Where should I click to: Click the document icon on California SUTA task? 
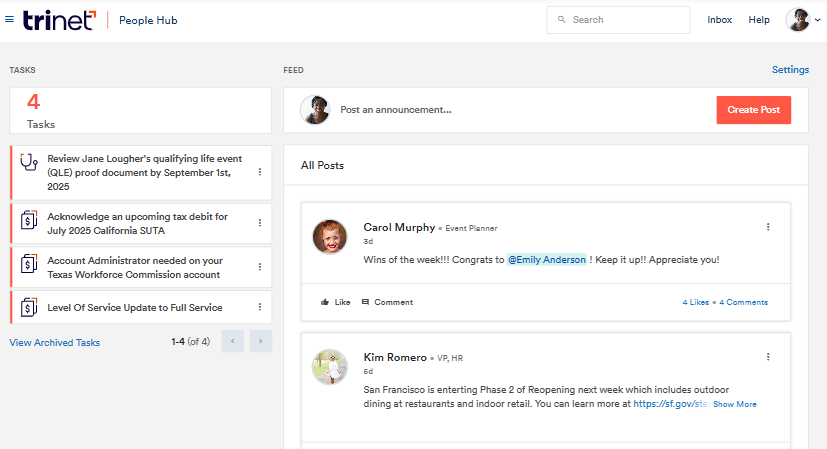coord(29,219)
